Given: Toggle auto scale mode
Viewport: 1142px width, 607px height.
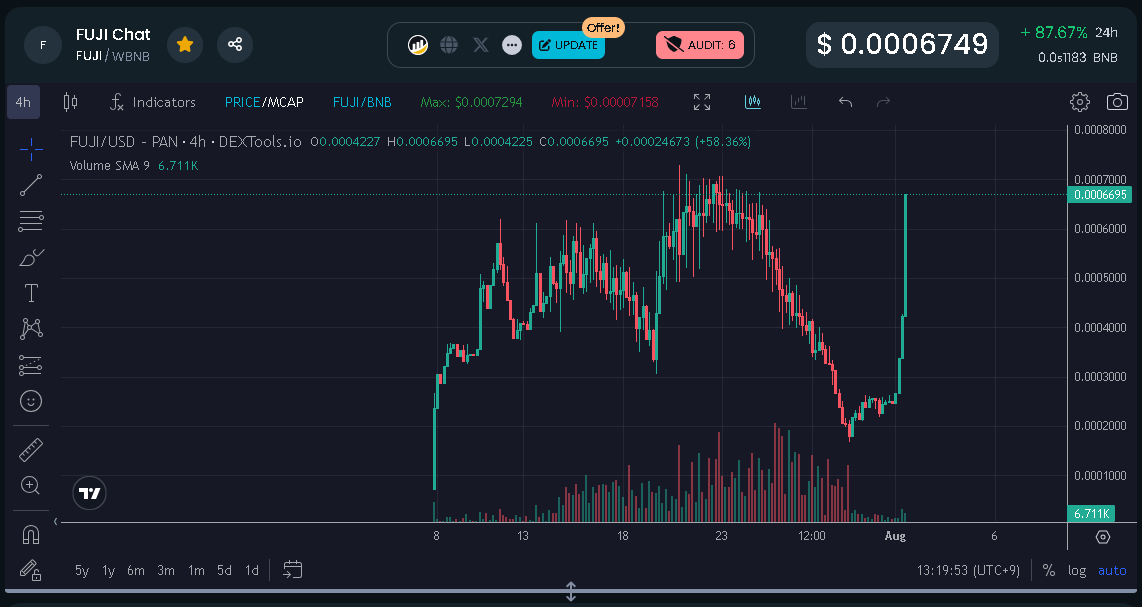Looking at the screenshot, I should click(1112, 570).
